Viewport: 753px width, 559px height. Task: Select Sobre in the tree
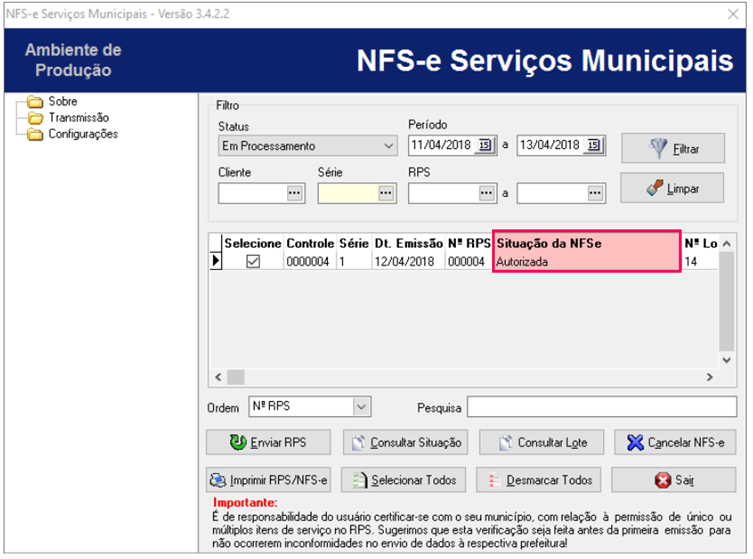[62, 102]
